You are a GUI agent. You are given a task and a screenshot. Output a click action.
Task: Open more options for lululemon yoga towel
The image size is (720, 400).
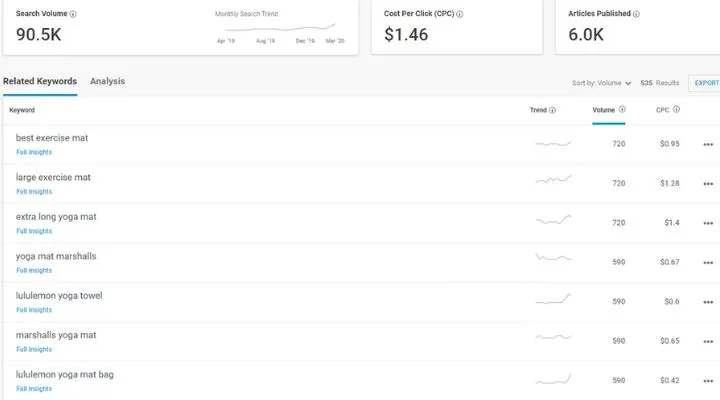tap(708, 303)
